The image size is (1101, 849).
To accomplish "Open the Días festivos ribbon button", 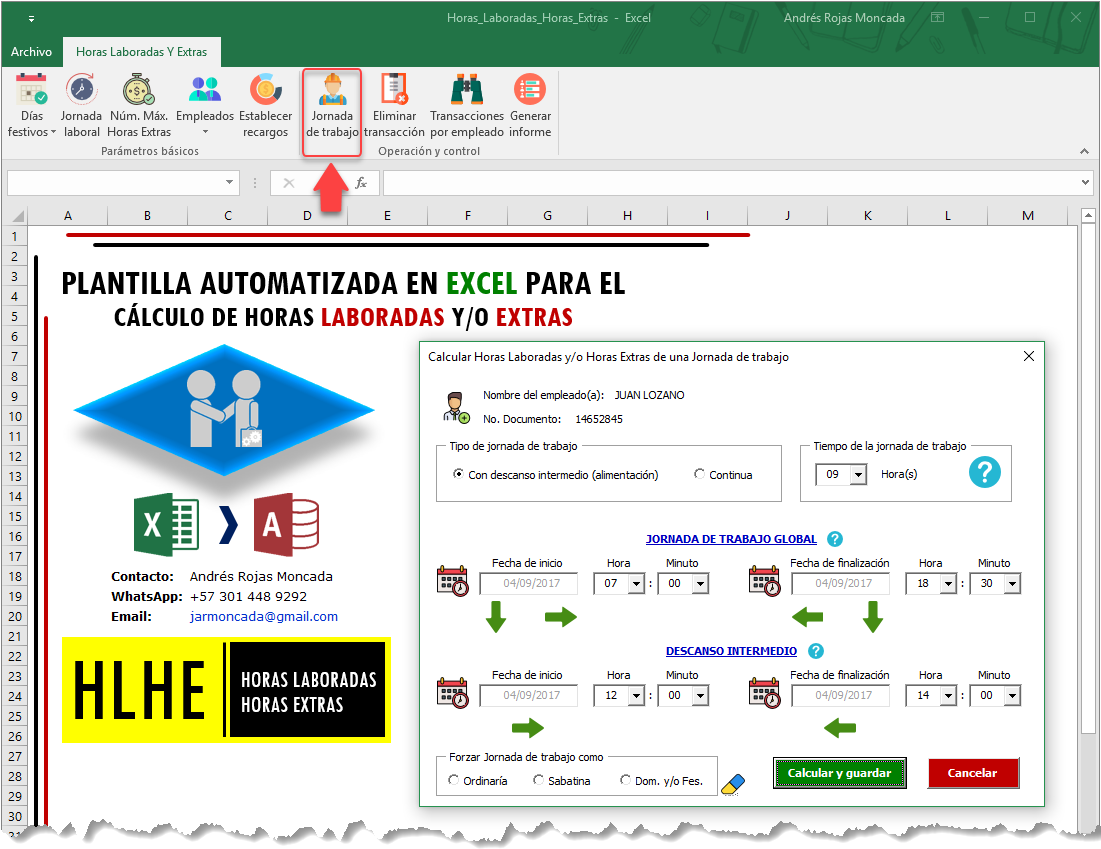I will click(32, 105).
